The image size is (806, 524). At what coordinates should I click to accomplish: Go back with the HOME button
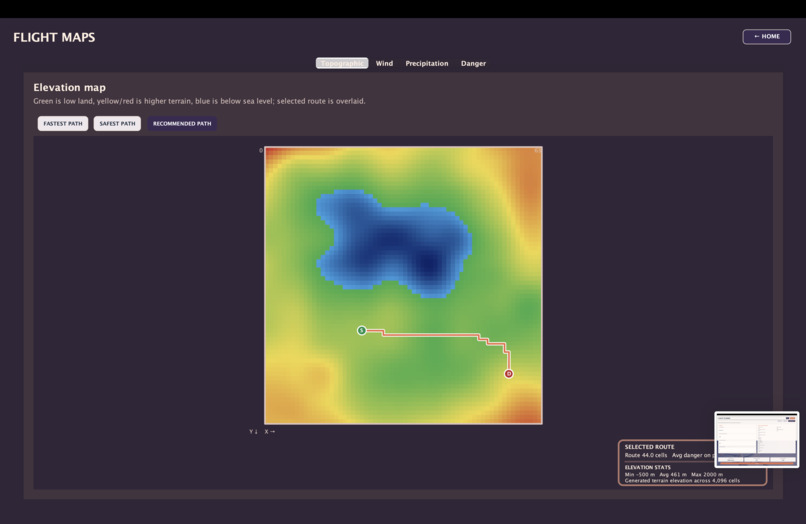766,37
